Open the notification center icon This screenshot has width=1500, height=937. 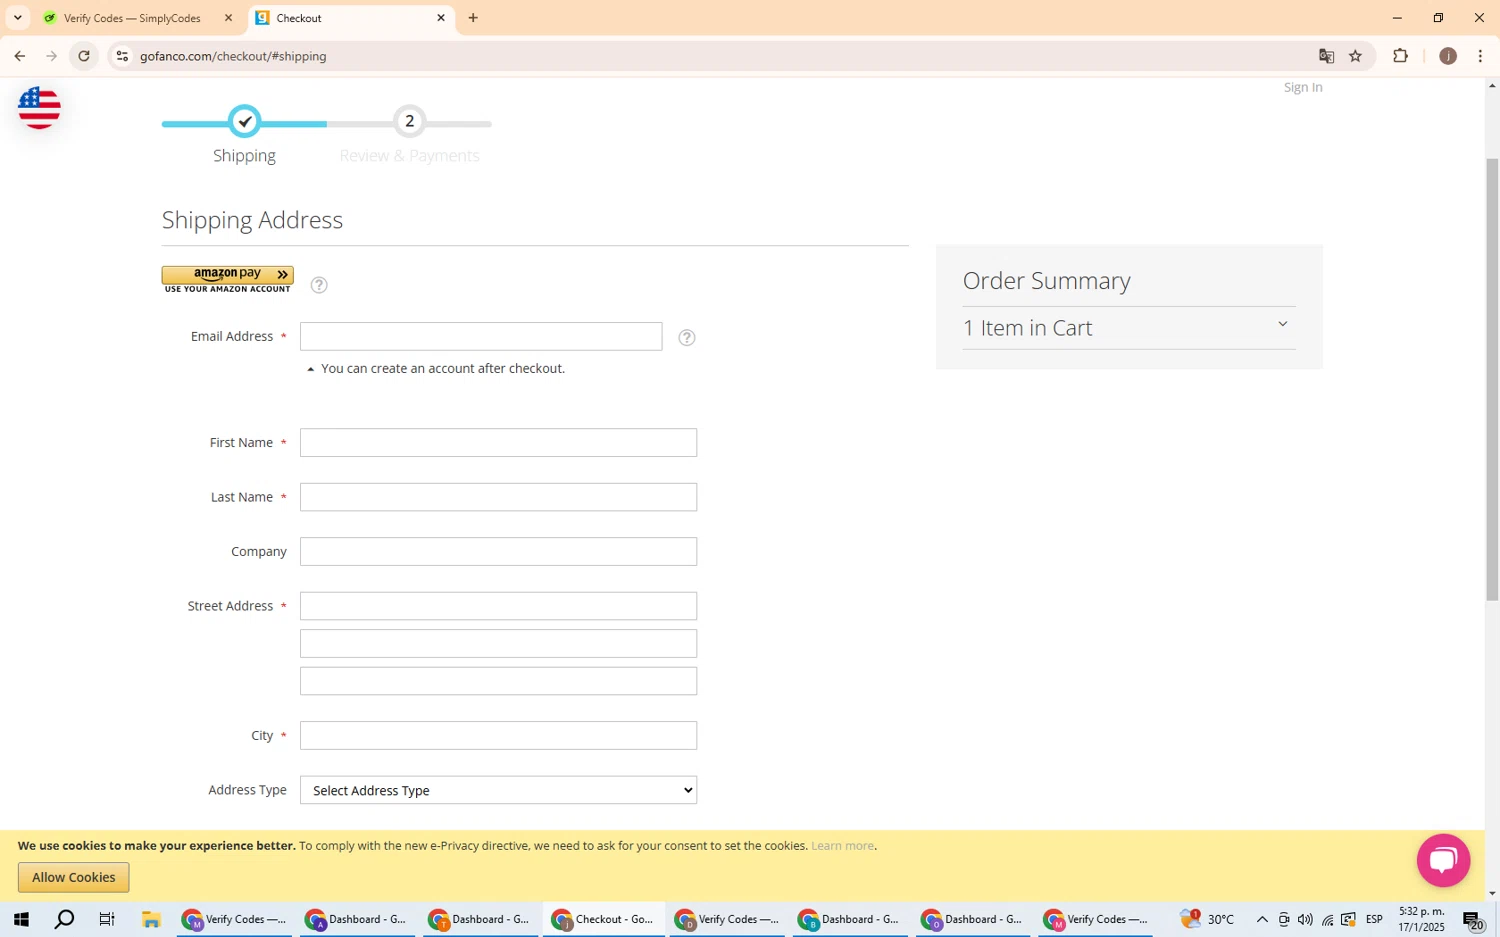[1473, 920]
